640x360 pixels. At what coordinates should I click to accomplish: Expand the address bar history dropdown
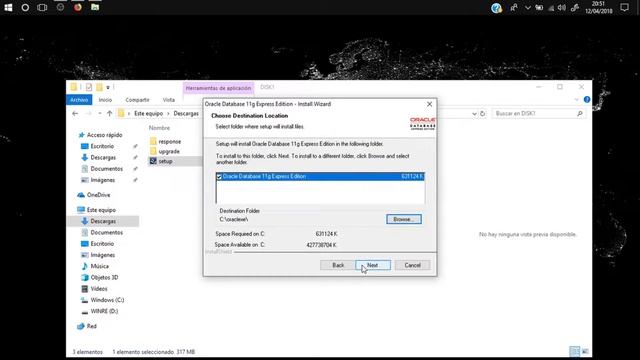click(474, 114)
